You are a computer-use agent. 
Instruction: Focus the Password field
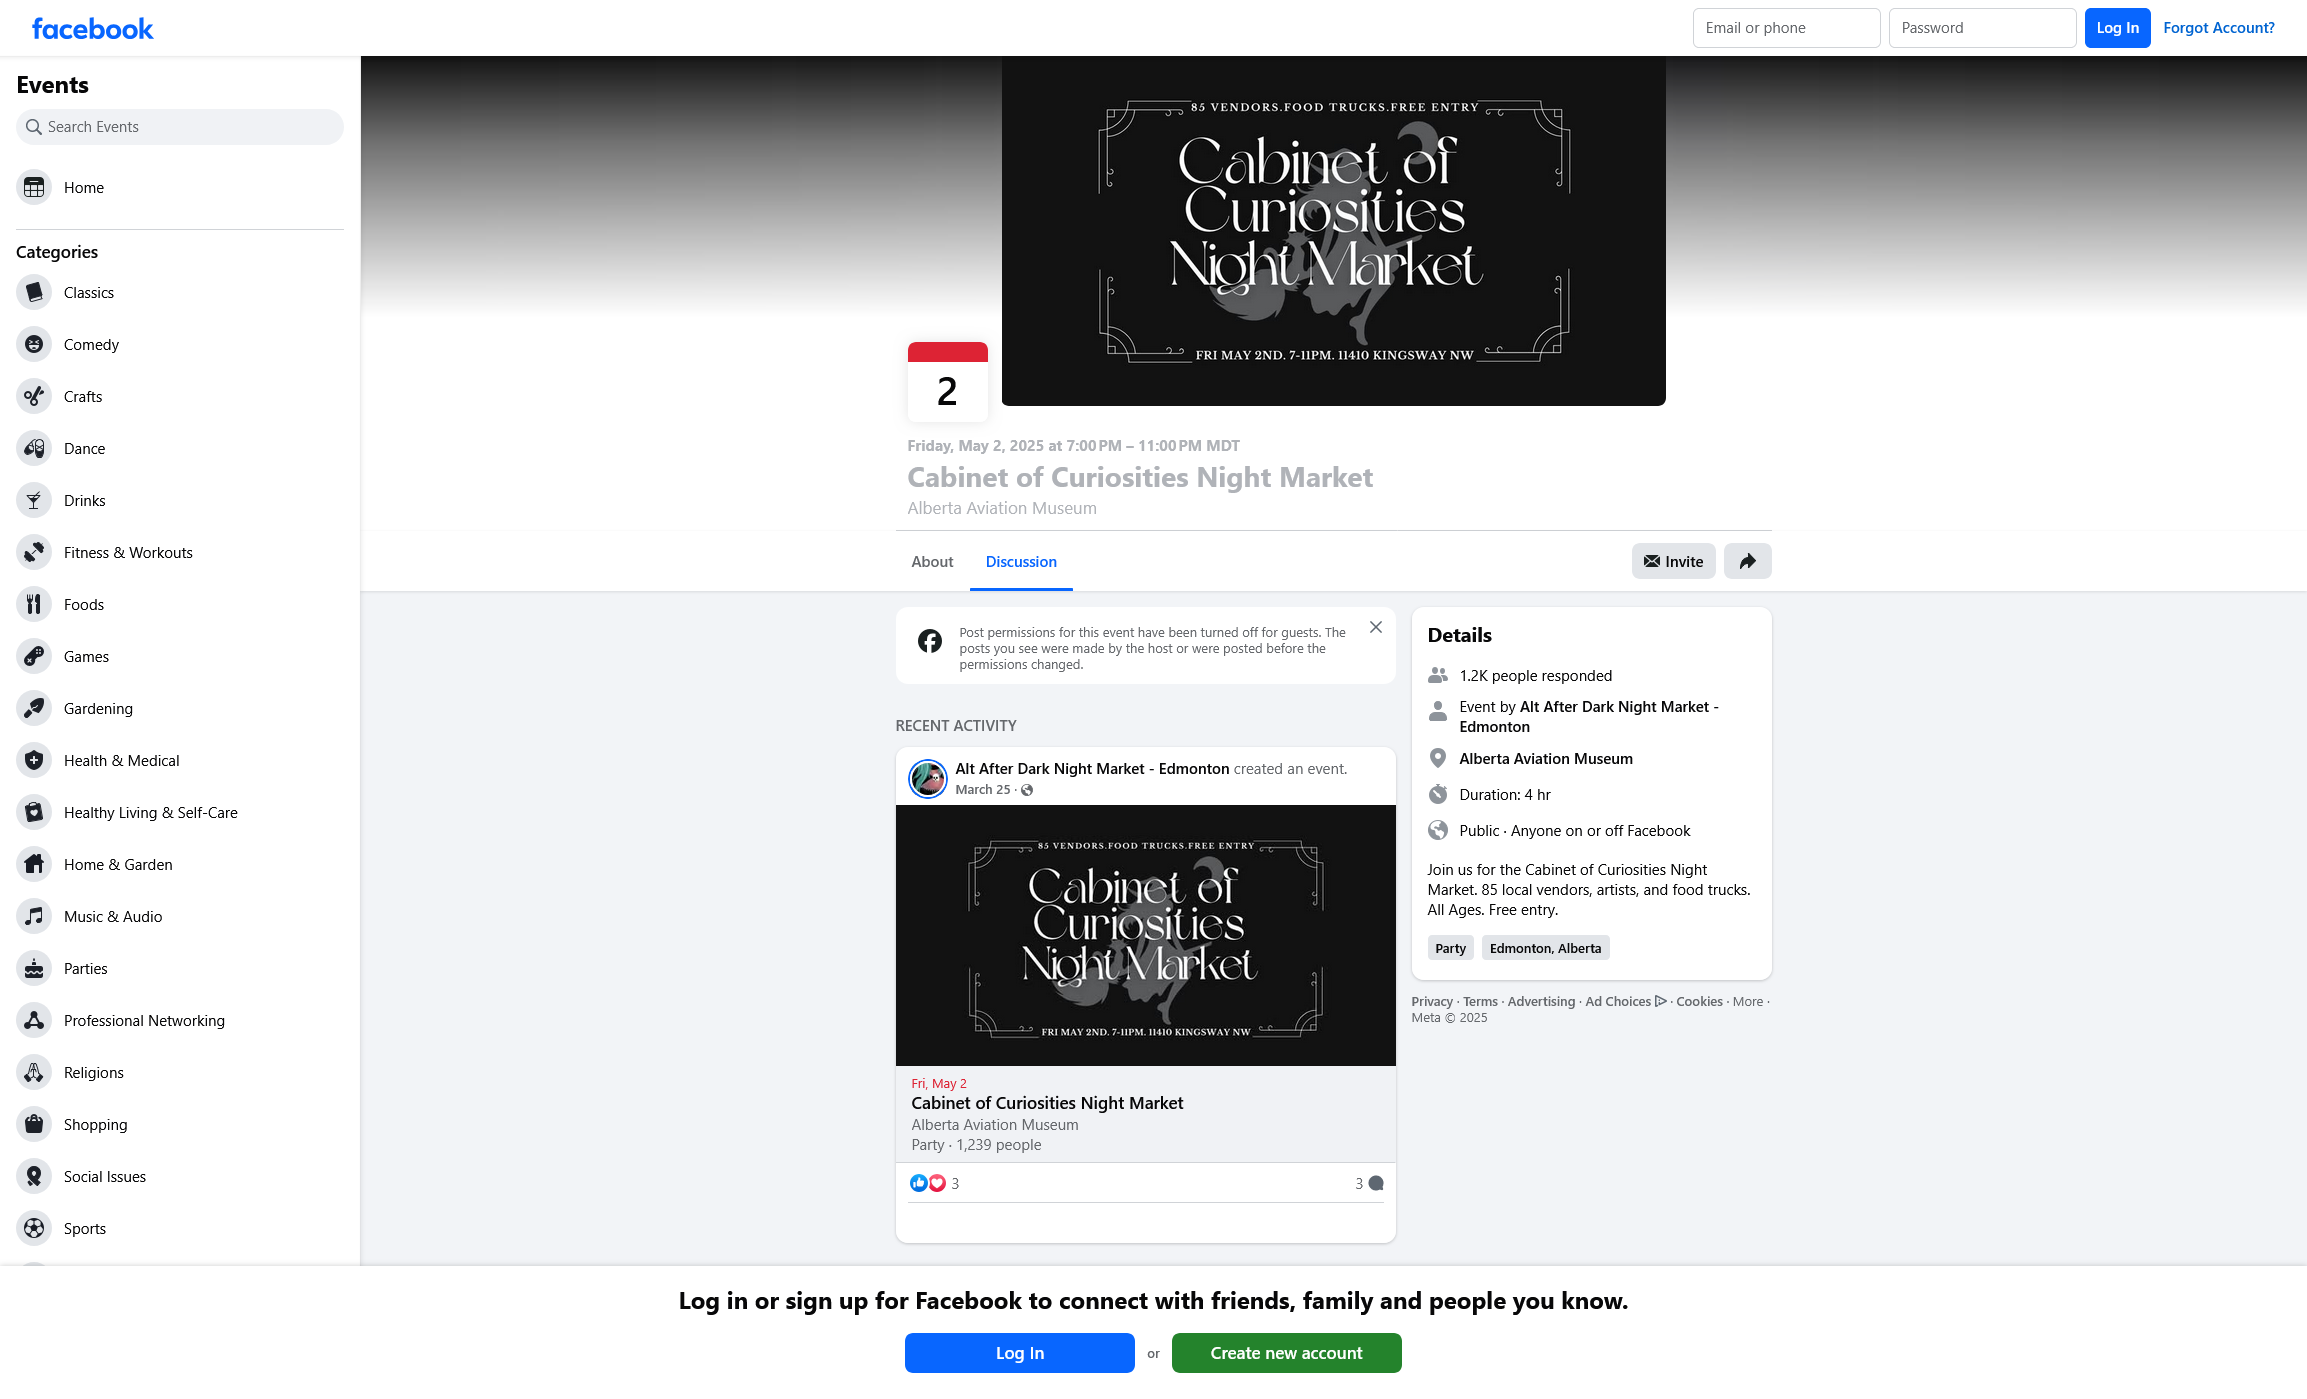(1982, 28)
